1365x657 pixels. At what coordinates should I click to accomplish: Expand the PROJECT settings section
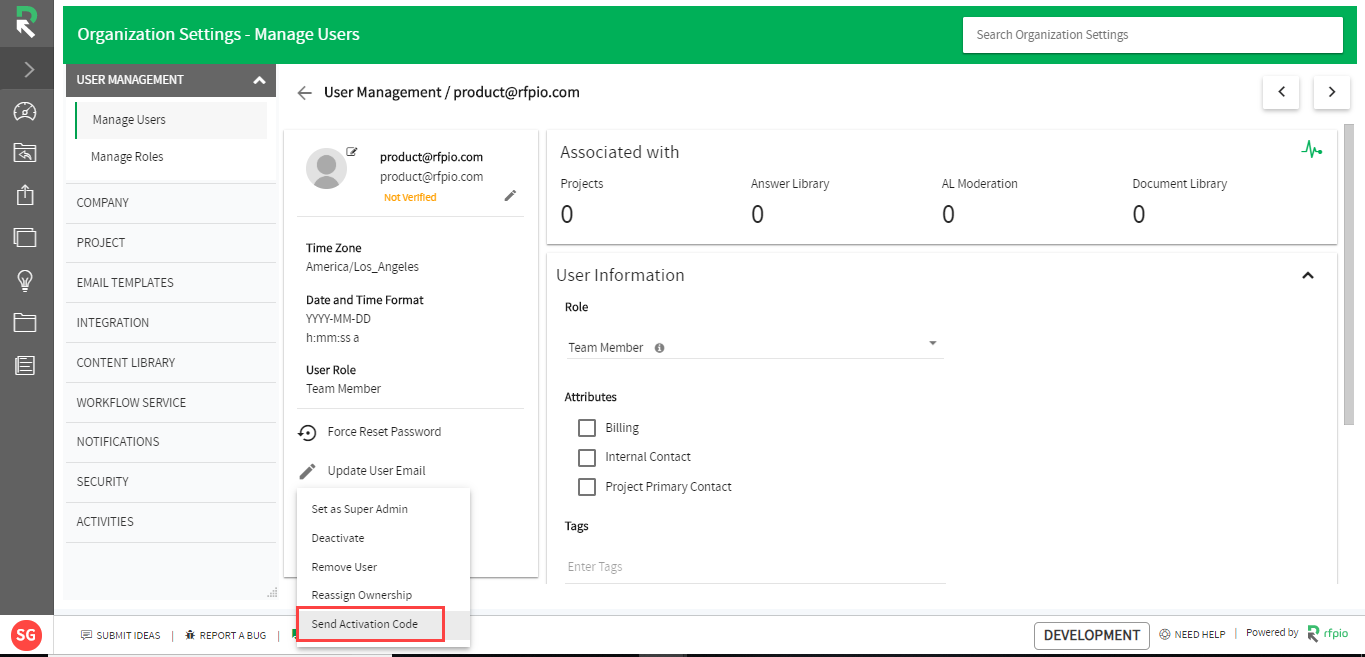(171, 243)
